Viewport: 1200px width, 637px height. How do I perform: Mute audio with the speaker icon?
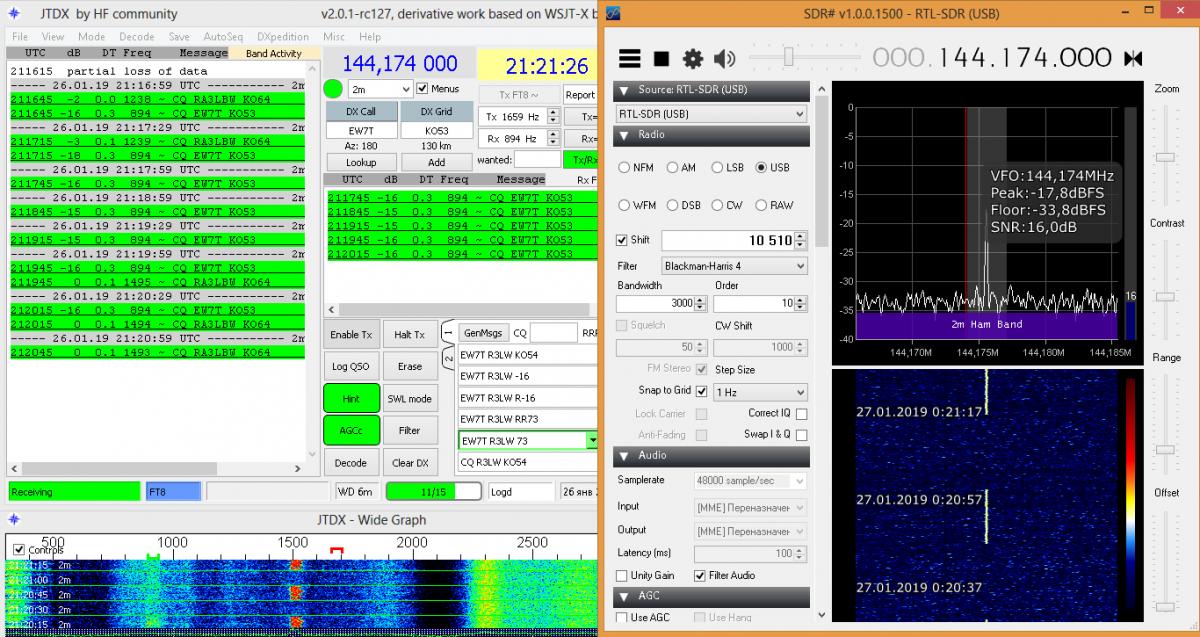pyautogui.click(x=724, y=58)
